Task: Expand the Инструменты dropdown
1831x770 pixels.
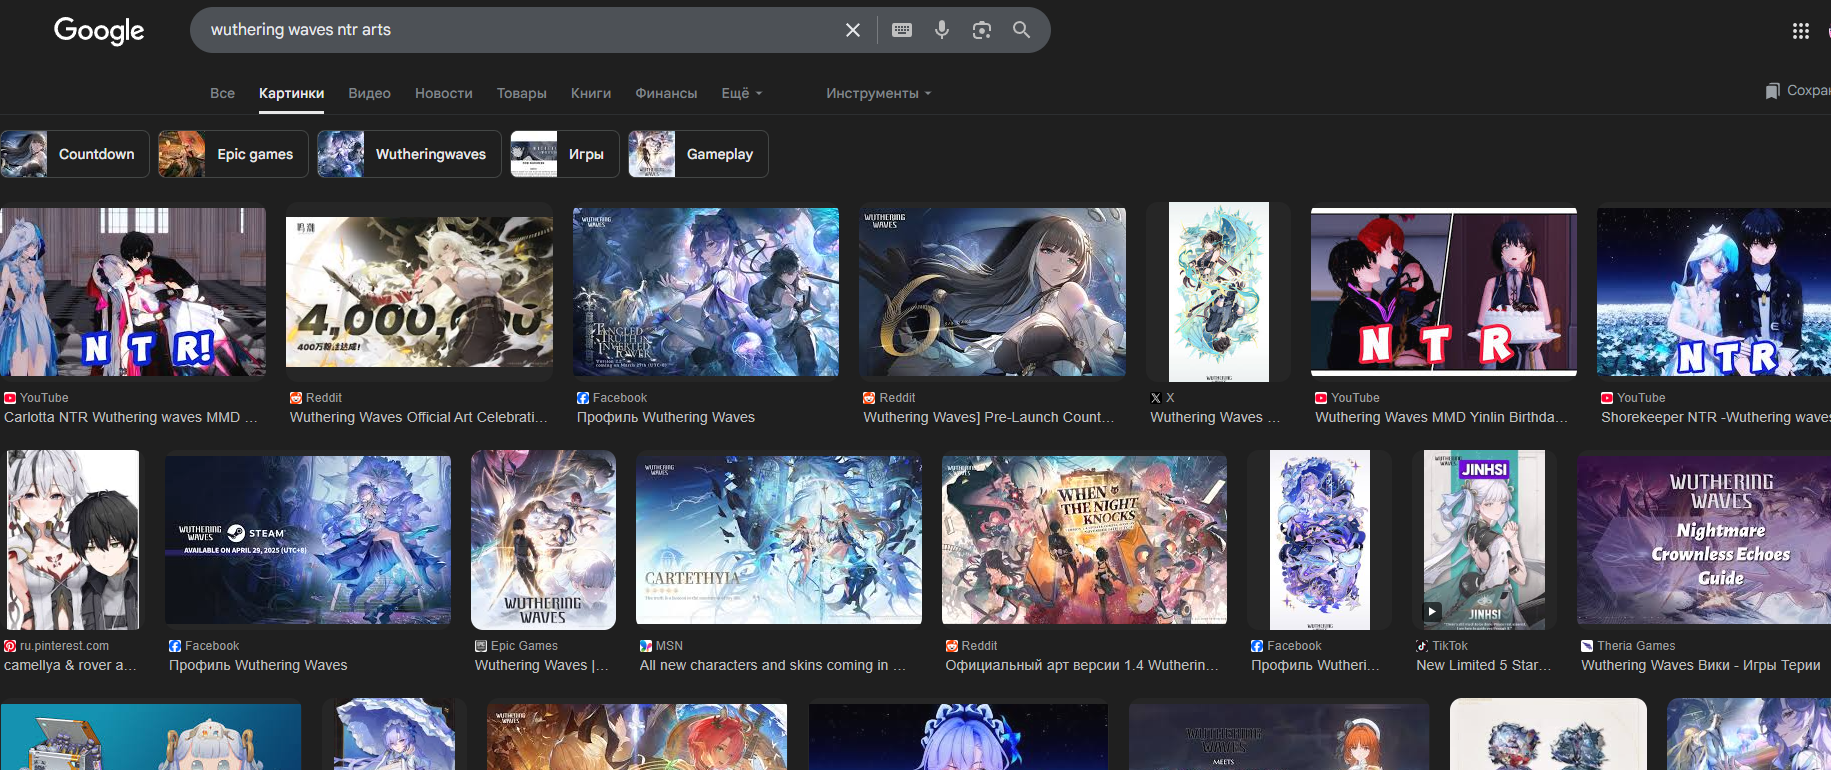Action: pyautogui.click(x=878, y=93)
